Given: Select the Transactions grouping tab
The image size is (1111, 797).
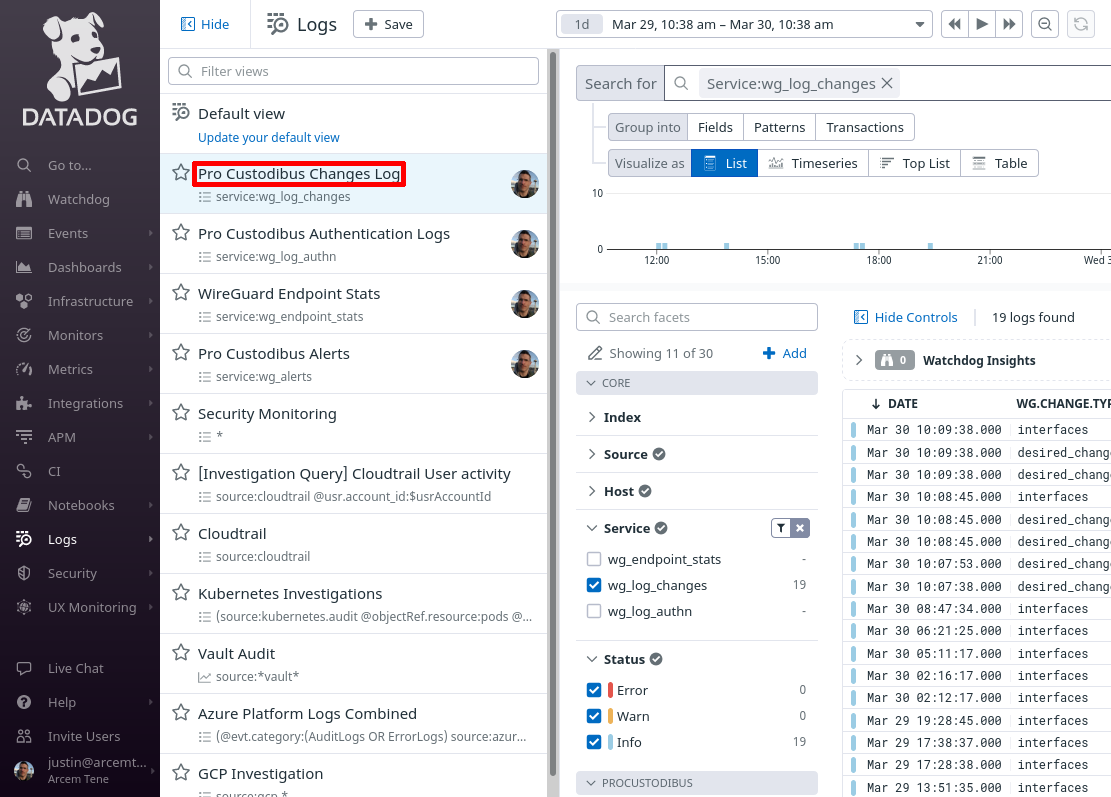Looking at the screenshot, I should [864, 128].
